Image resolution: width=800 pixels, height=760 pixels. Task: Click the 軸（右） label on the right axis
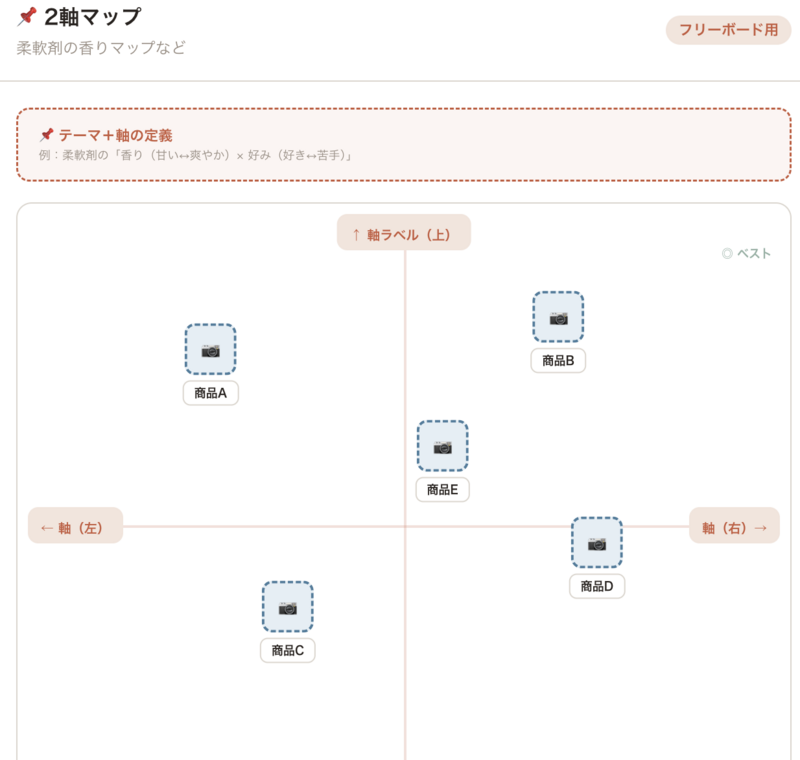click(734, 525)
